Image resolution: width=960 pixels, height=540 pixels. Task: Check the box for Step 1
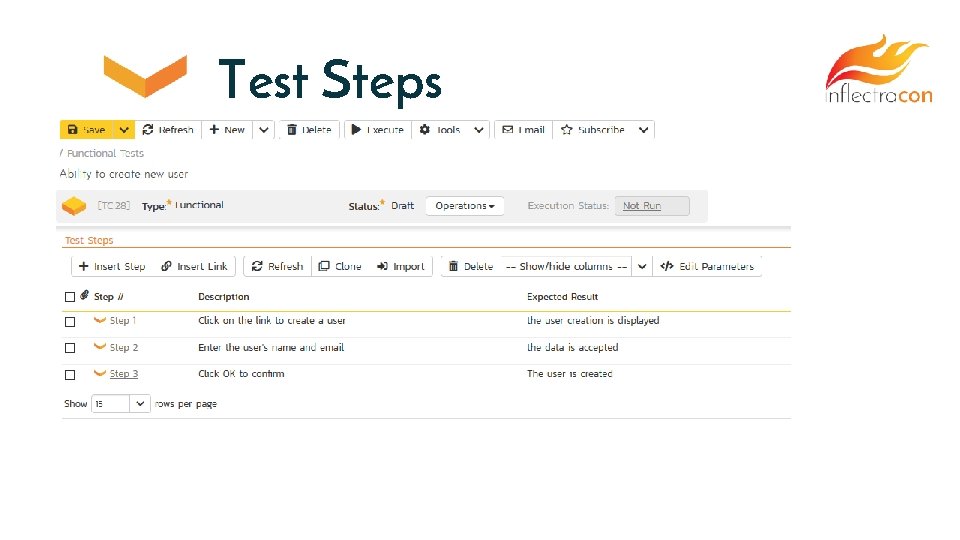(70, 322)
